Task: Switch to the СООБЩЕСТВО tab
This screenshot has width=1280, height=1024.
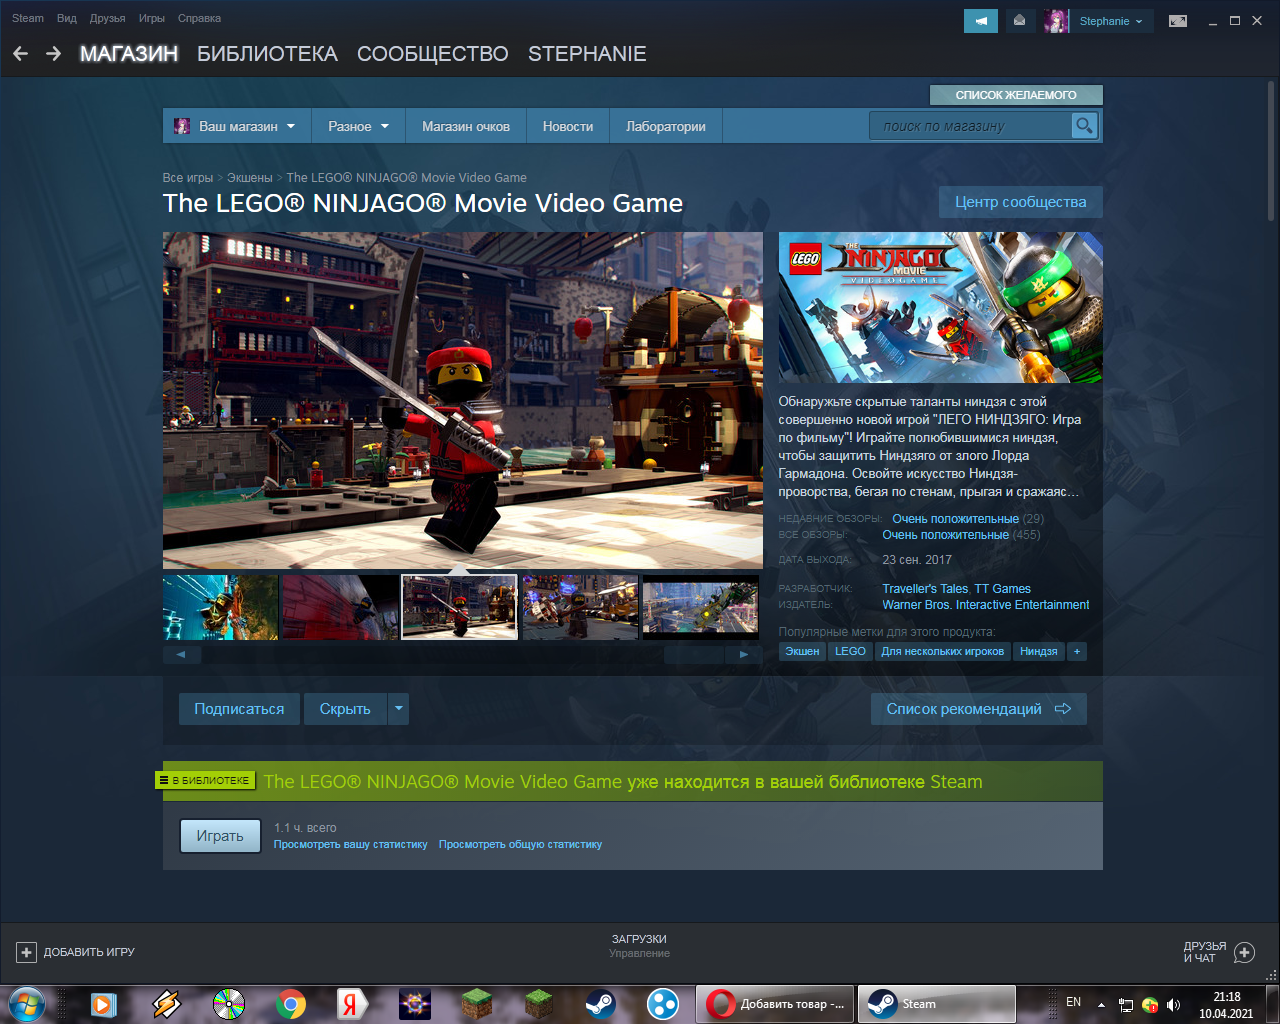Action: click(432, 54)
